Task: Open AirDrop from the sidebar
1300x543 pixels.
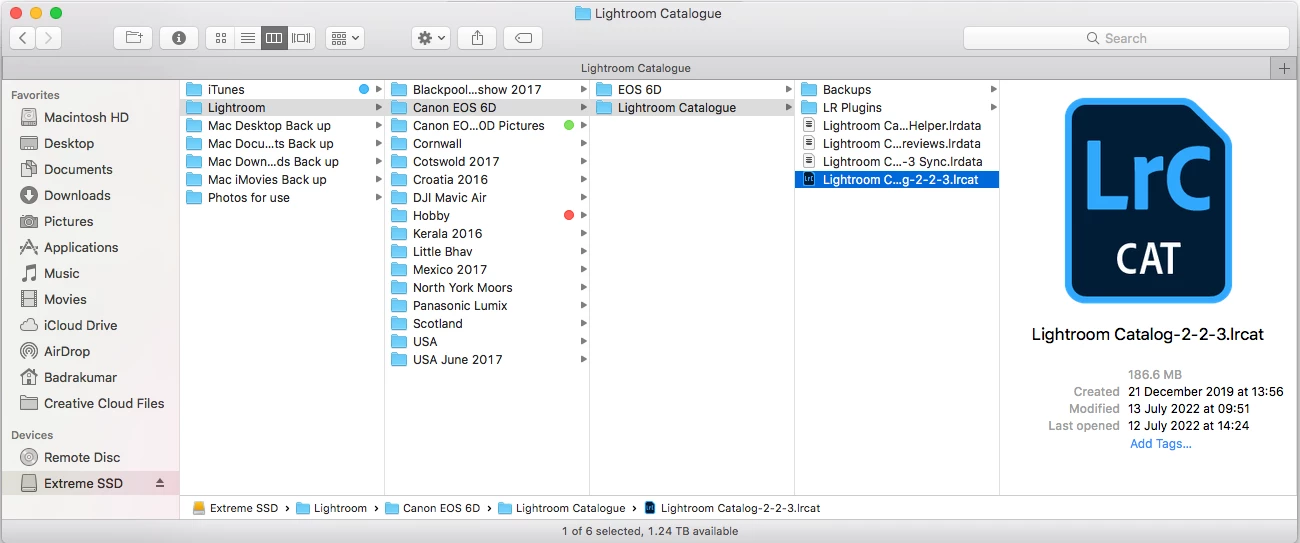Action: (x=67, y=351)
